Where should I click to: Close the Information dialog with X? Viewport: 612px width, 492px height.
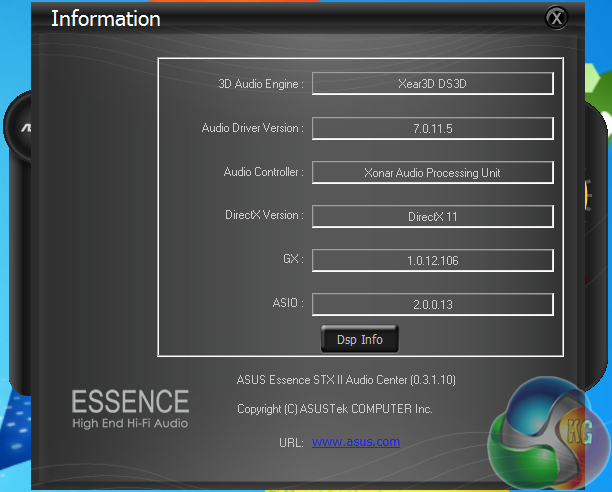click(556, 18)
